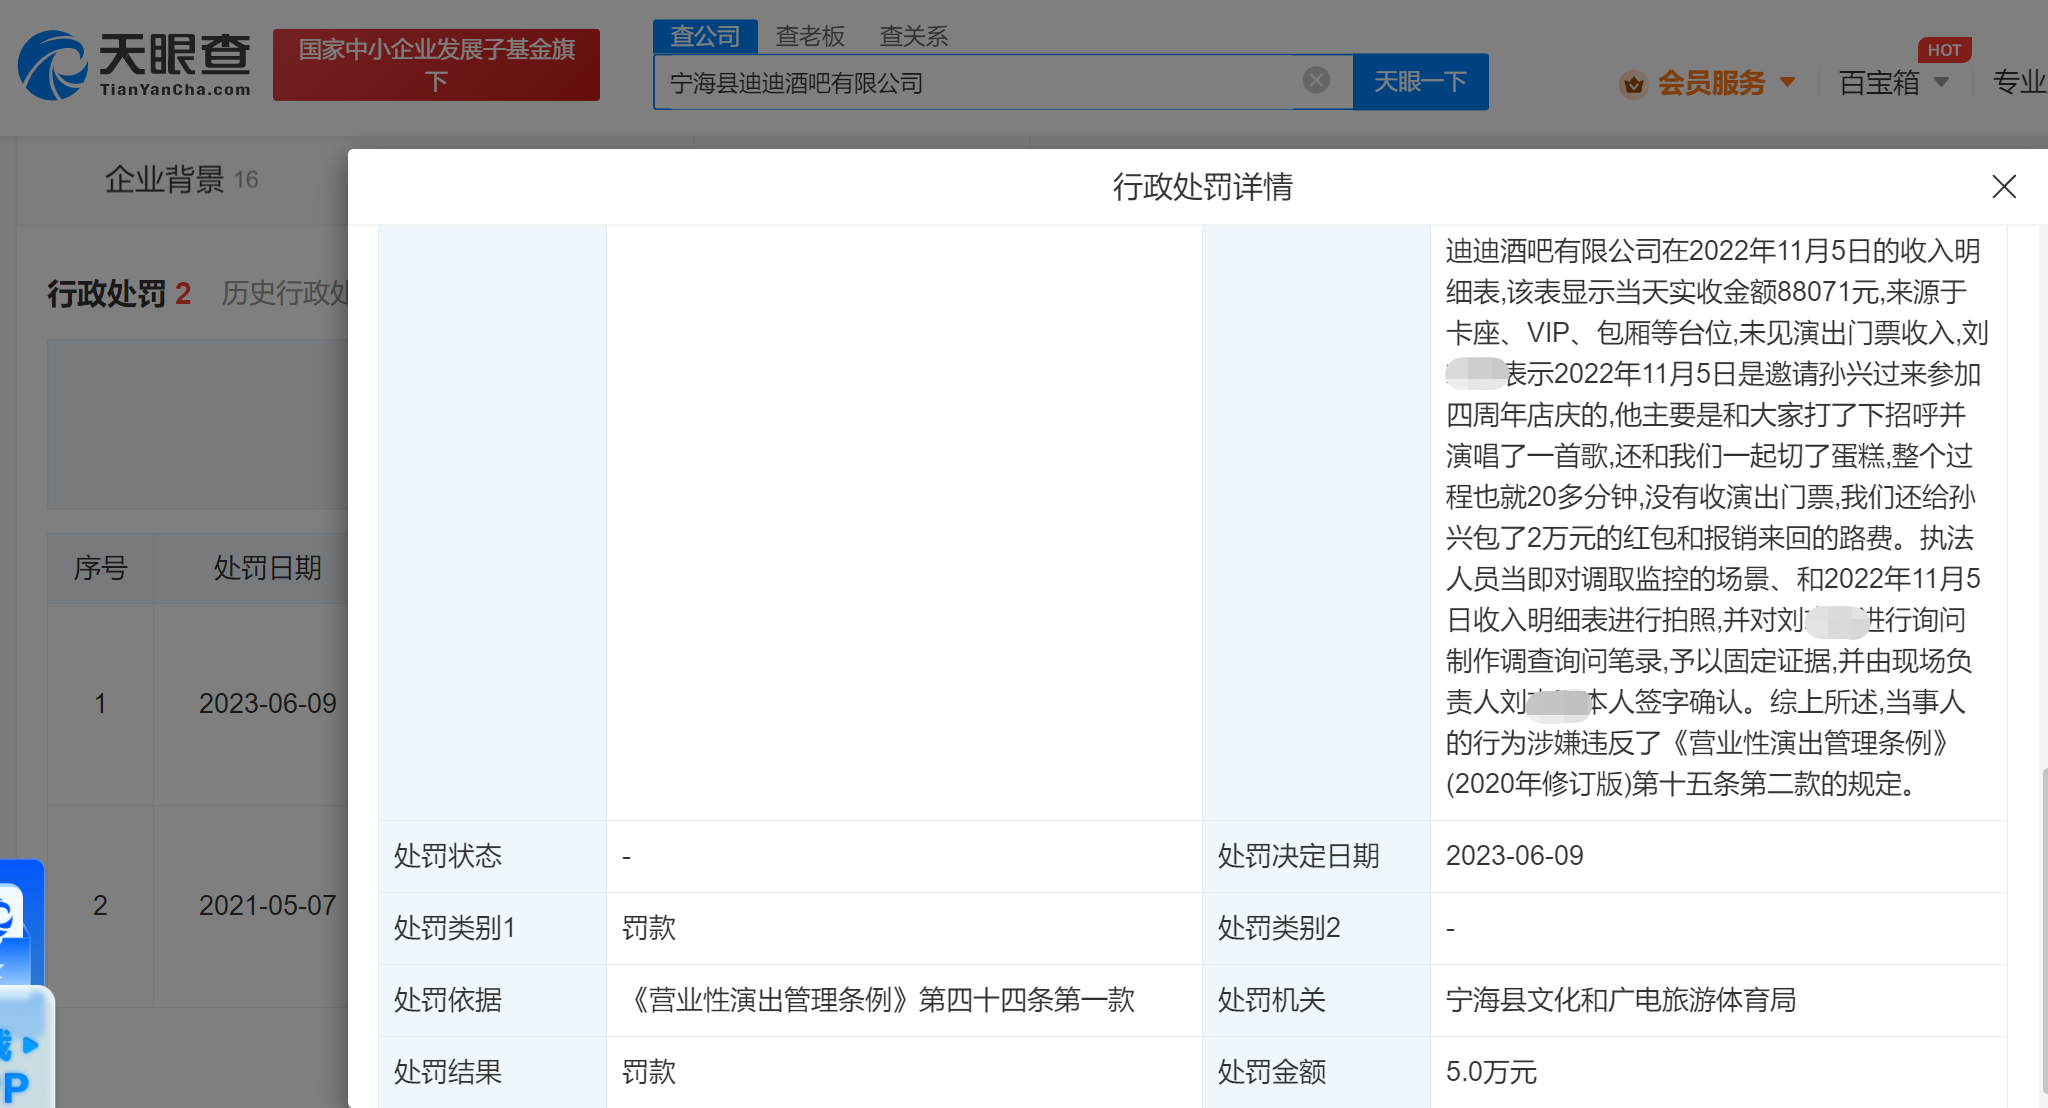Click penalty date 2021-05-07 in row 2
2048x1108 pixels.
tap(267, 905)
